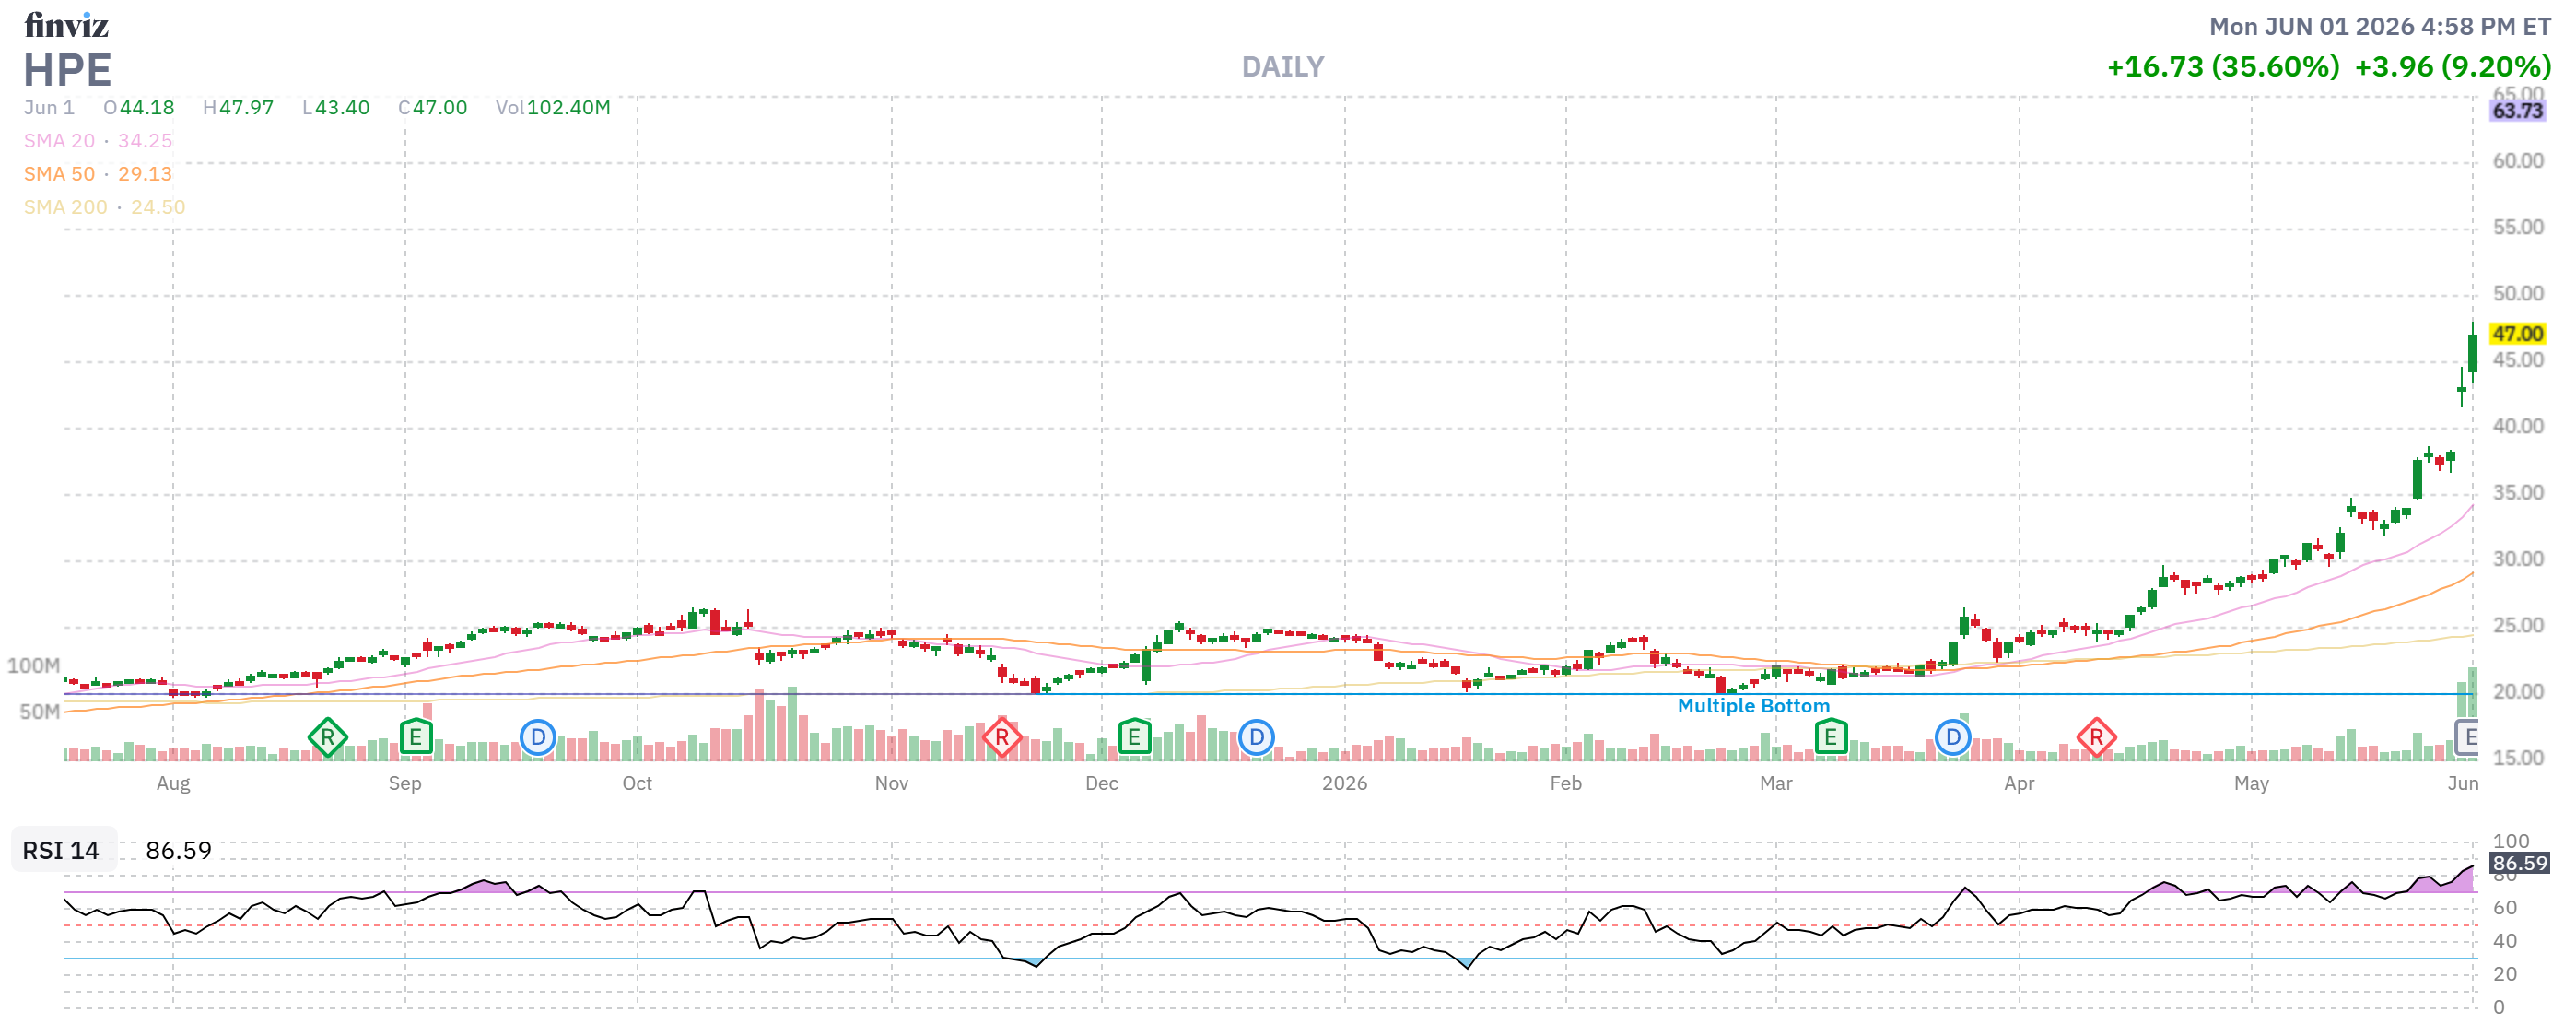Click the yellow 47.00 price tag

point(2516,334)
